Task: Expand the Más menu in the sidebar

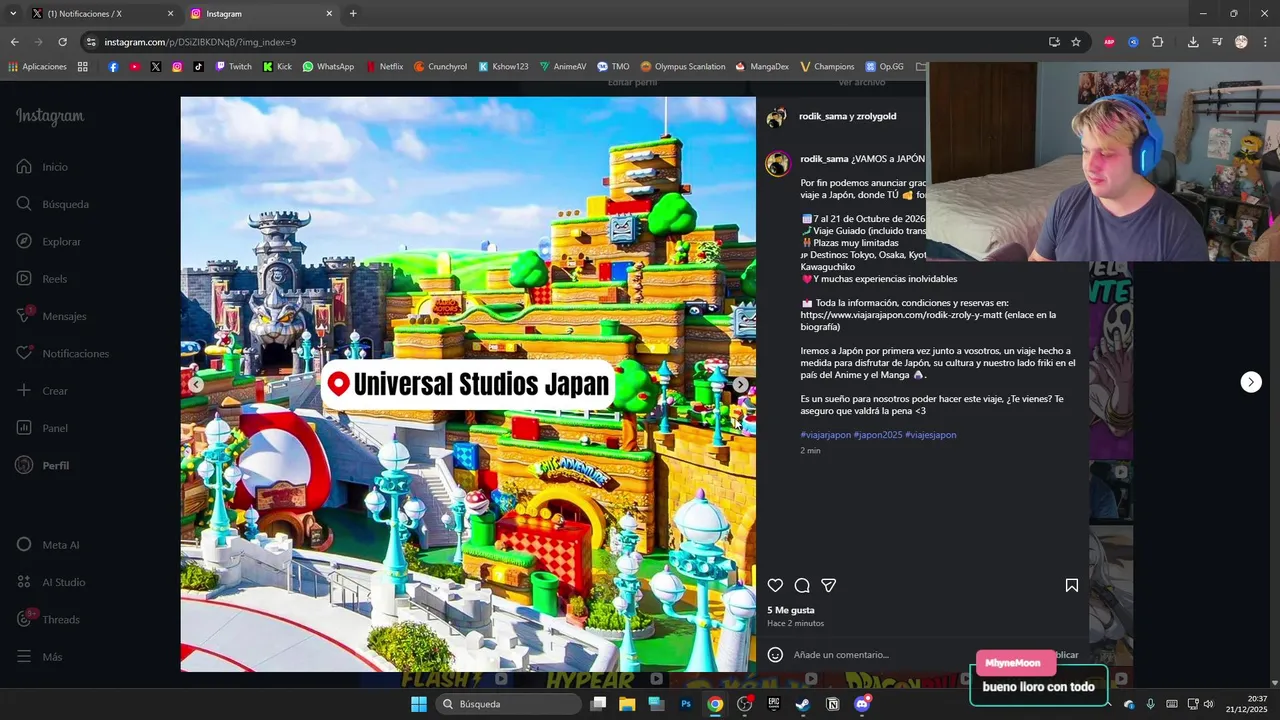Action: point(39,657)
